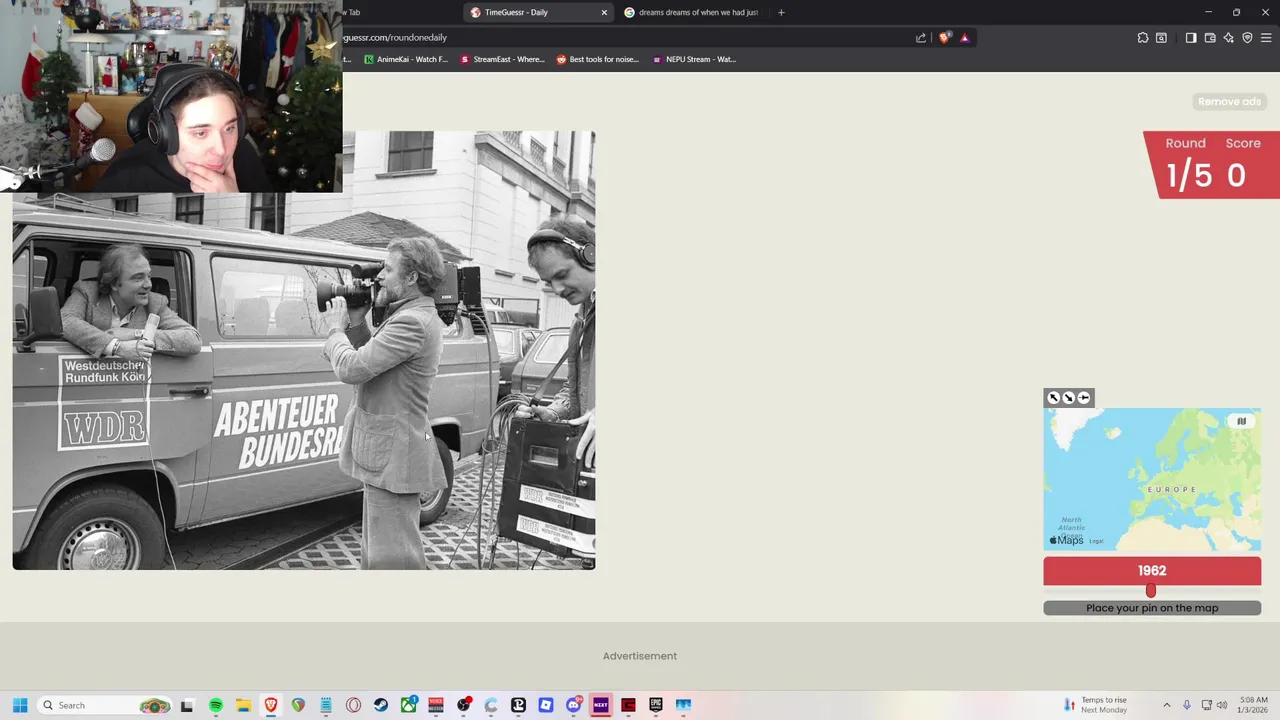The width and height of the screenshot is (1280, 720).
Task: Open a new browser tab
Action: click(x=781, y=12)
